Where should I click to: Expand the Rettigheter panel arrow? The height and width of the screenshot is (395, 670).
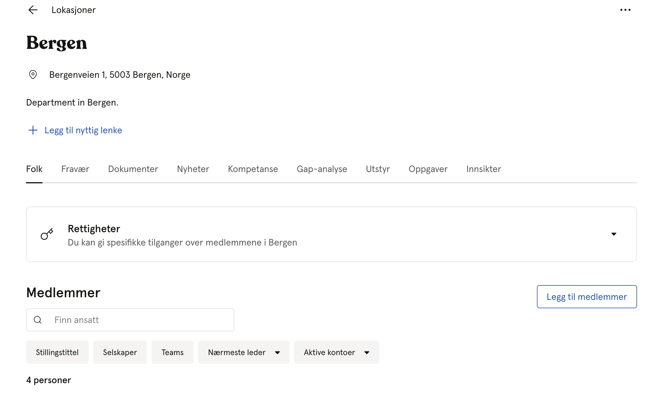point(614,234)
